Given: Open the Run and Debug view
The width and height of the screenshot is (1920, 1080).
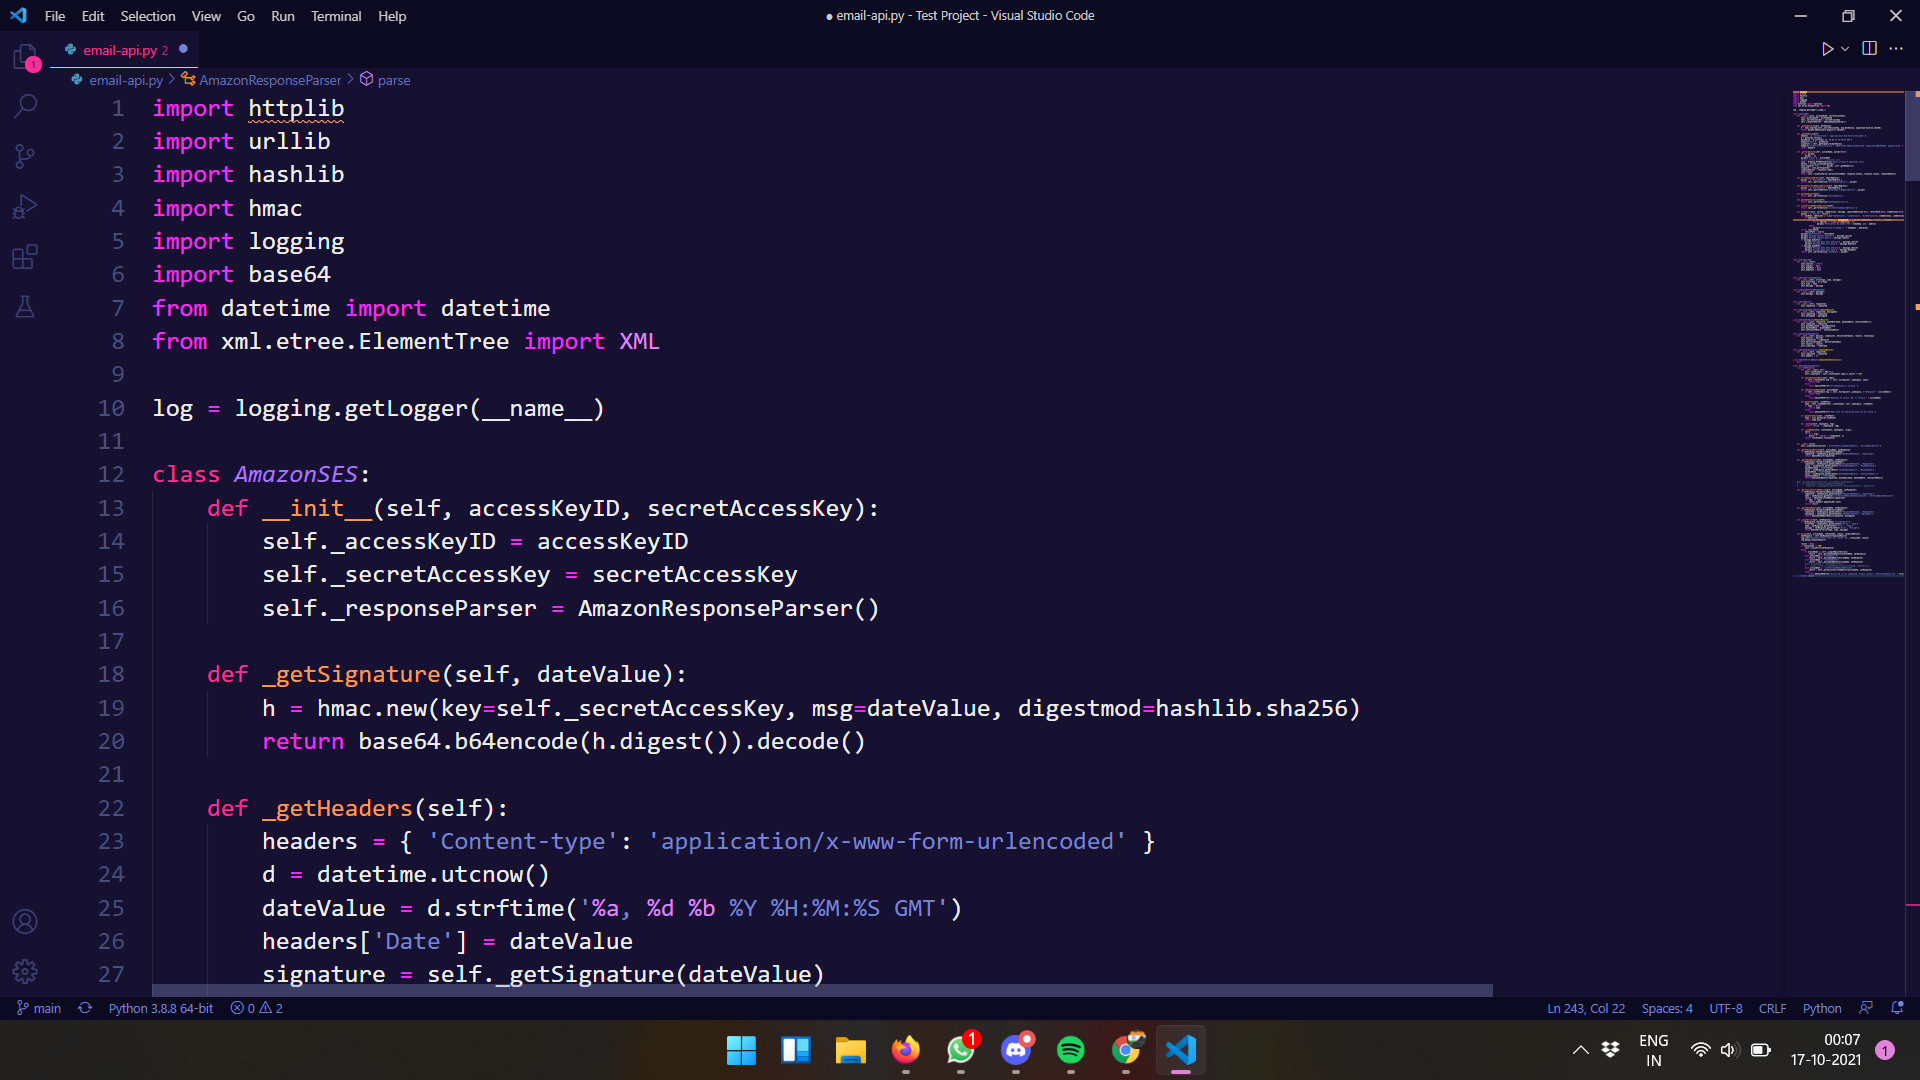Looking at the screenshot, I should pyautogui.click(x=25, y=207).
